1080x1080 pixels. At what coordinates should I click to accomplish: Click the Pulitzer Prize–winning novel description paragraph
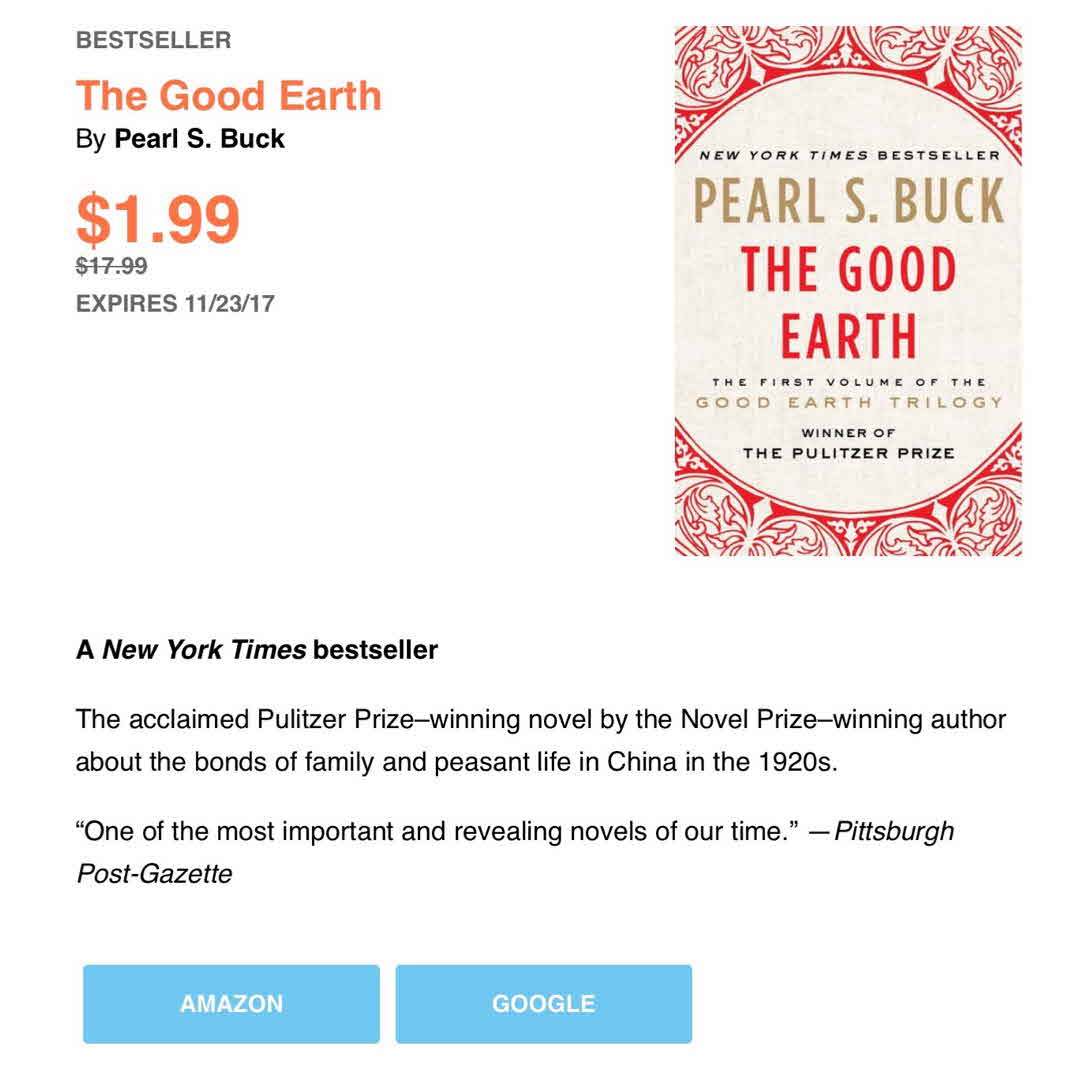[x=540, y=740]
